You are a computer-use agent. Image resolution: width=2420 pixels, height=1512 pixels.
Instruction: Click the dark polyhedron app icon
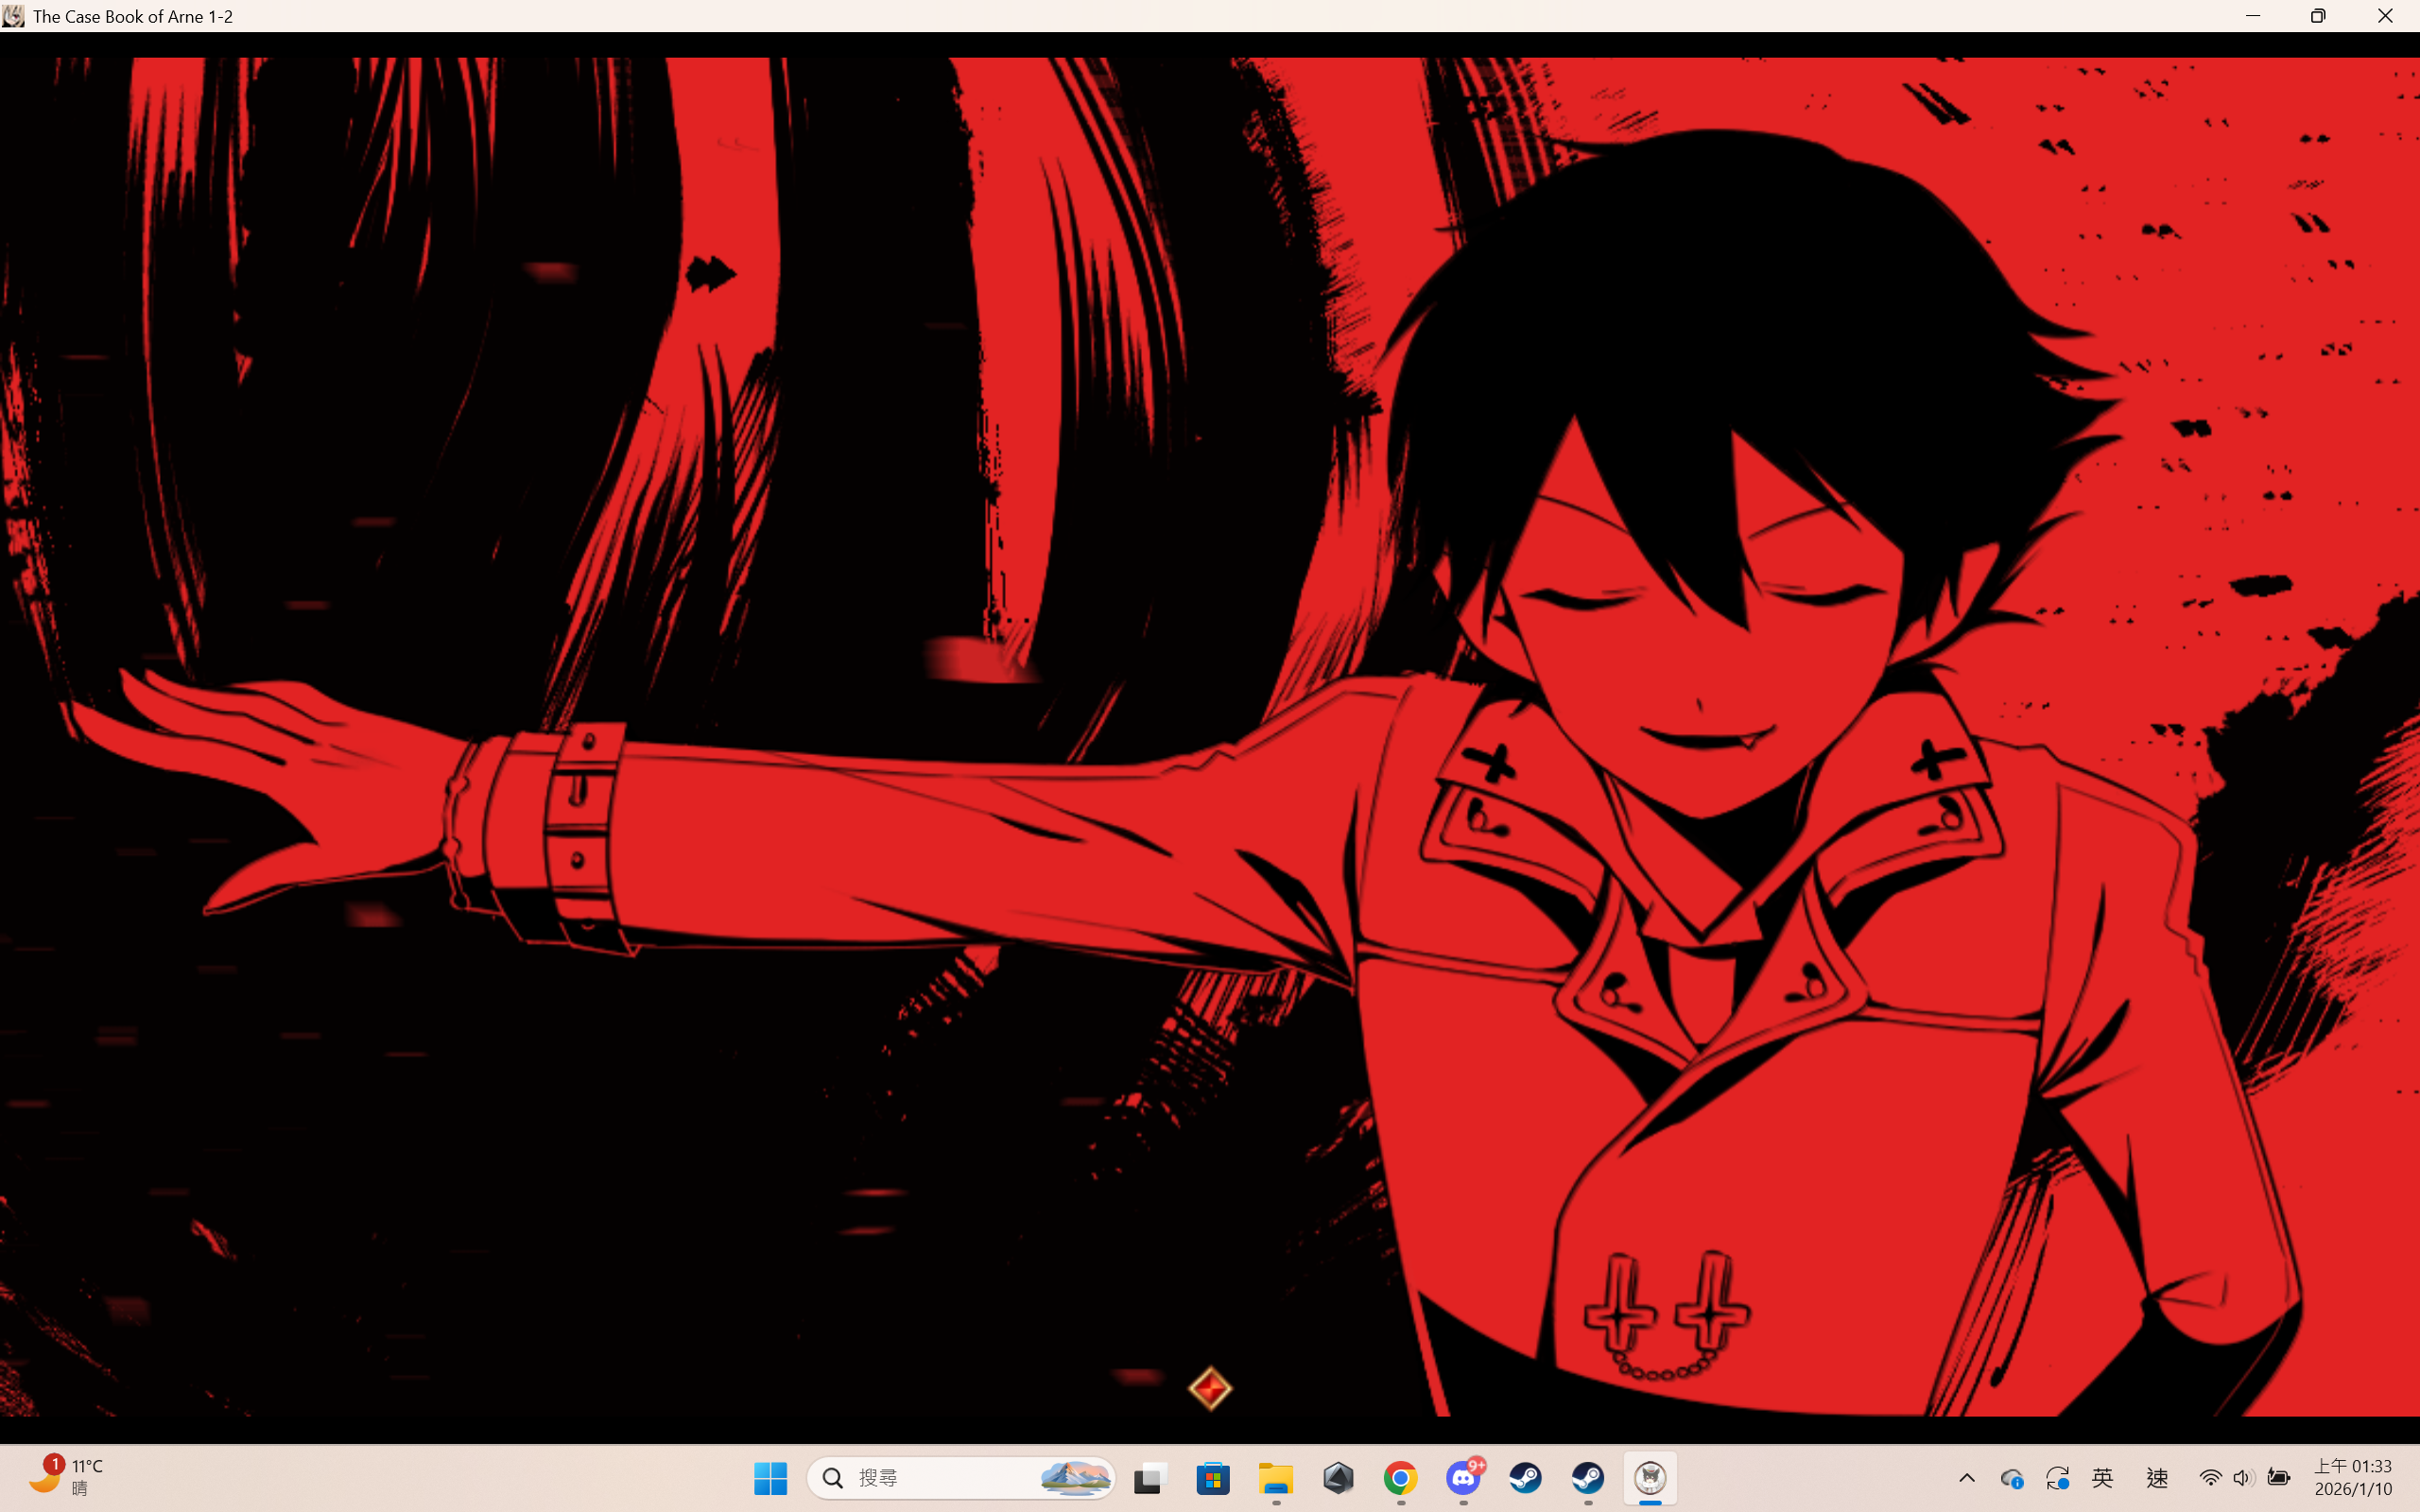point(1338,1478)
